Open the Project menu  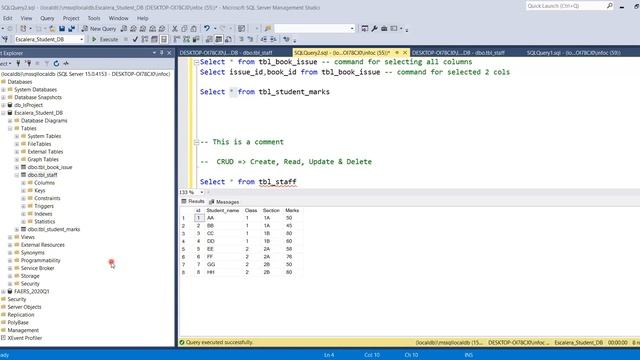(71, 18)
